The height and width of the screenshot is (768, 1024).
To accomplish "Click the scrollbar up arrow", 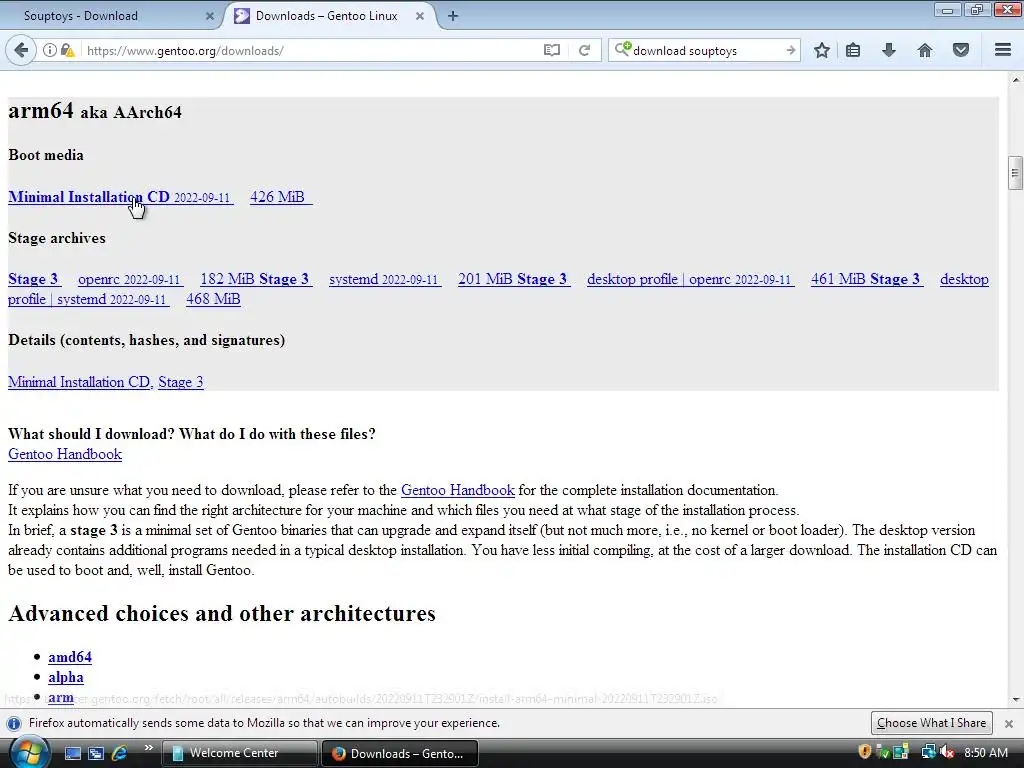I will pyautogui.click(x=1015, y=80).
